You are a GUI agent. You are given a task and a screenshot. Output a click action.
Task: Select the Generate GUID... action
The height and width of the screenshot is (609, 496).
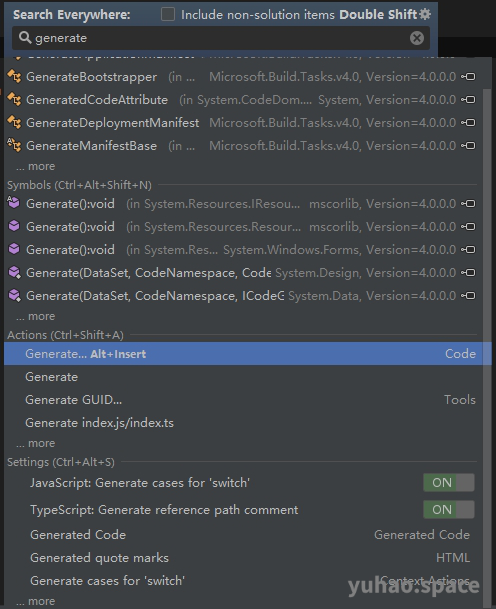click(x=248, y=400)
